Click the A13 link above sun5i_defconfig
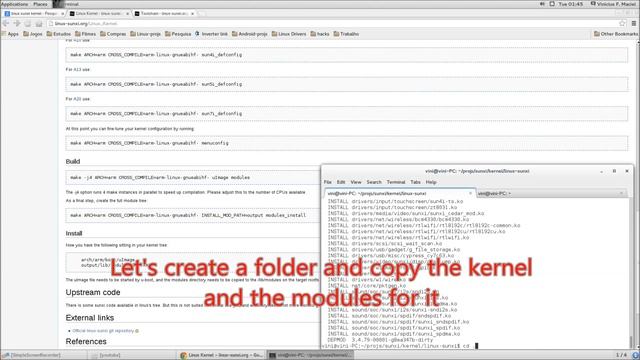 [x=77, y=69]
